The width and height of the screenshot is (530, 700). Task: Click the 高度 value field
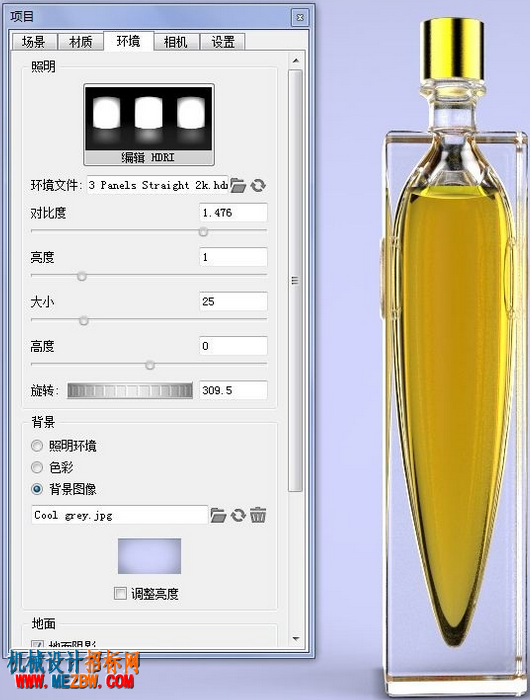pyautogui.click(x=233, y=346)
